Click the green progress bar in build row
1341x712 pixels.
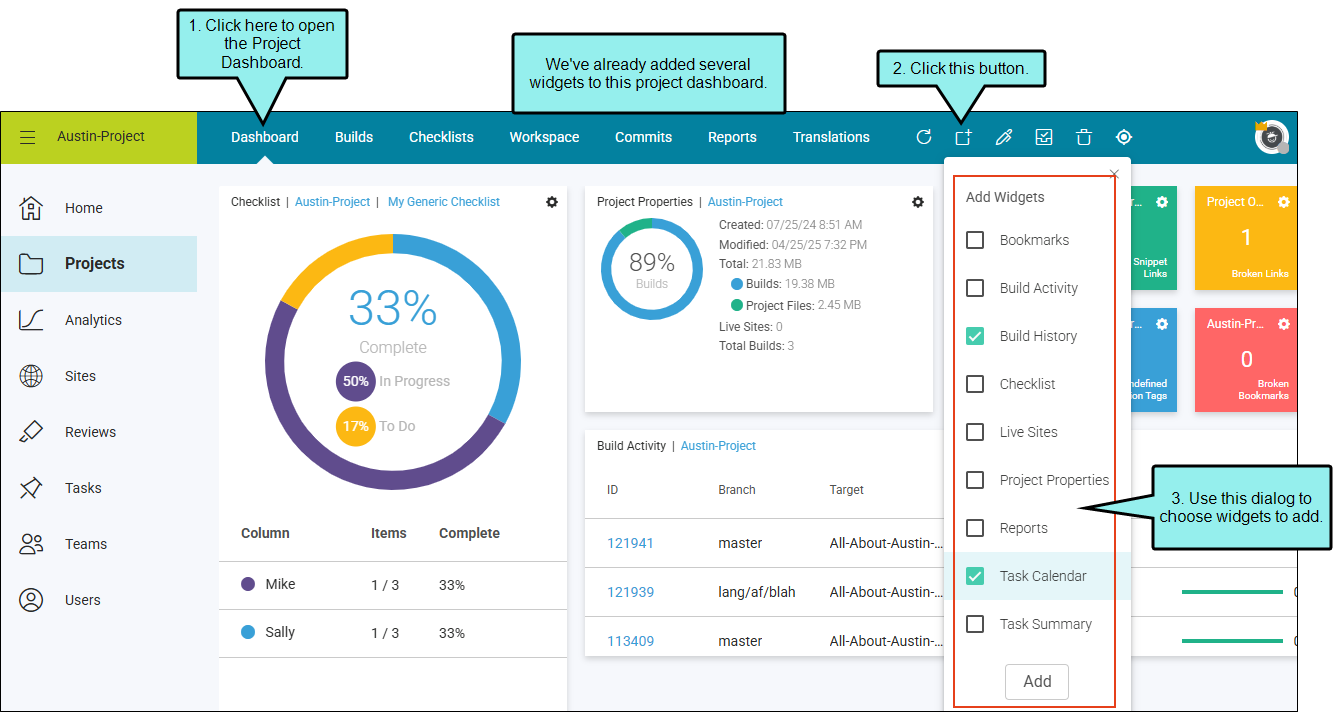click(1232, 592)
